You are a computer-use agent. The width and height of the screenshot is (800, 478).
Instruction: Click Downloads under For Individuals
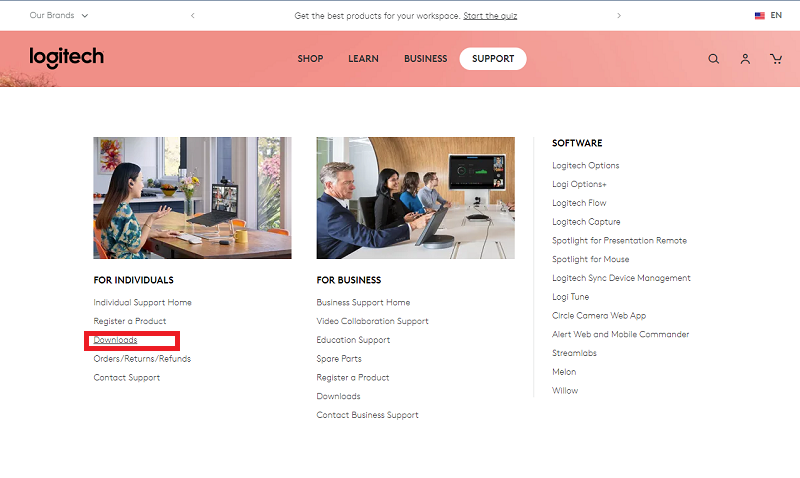pyautogui.click(x=115, y=340)
